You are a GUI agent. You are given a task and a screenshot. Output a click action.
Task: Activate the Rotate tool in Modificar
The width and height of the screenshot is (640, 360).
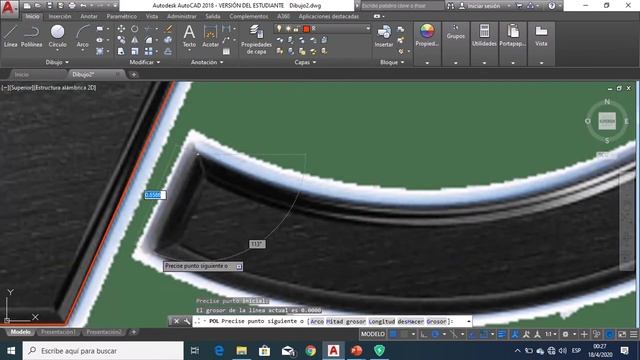pos(134,29)
